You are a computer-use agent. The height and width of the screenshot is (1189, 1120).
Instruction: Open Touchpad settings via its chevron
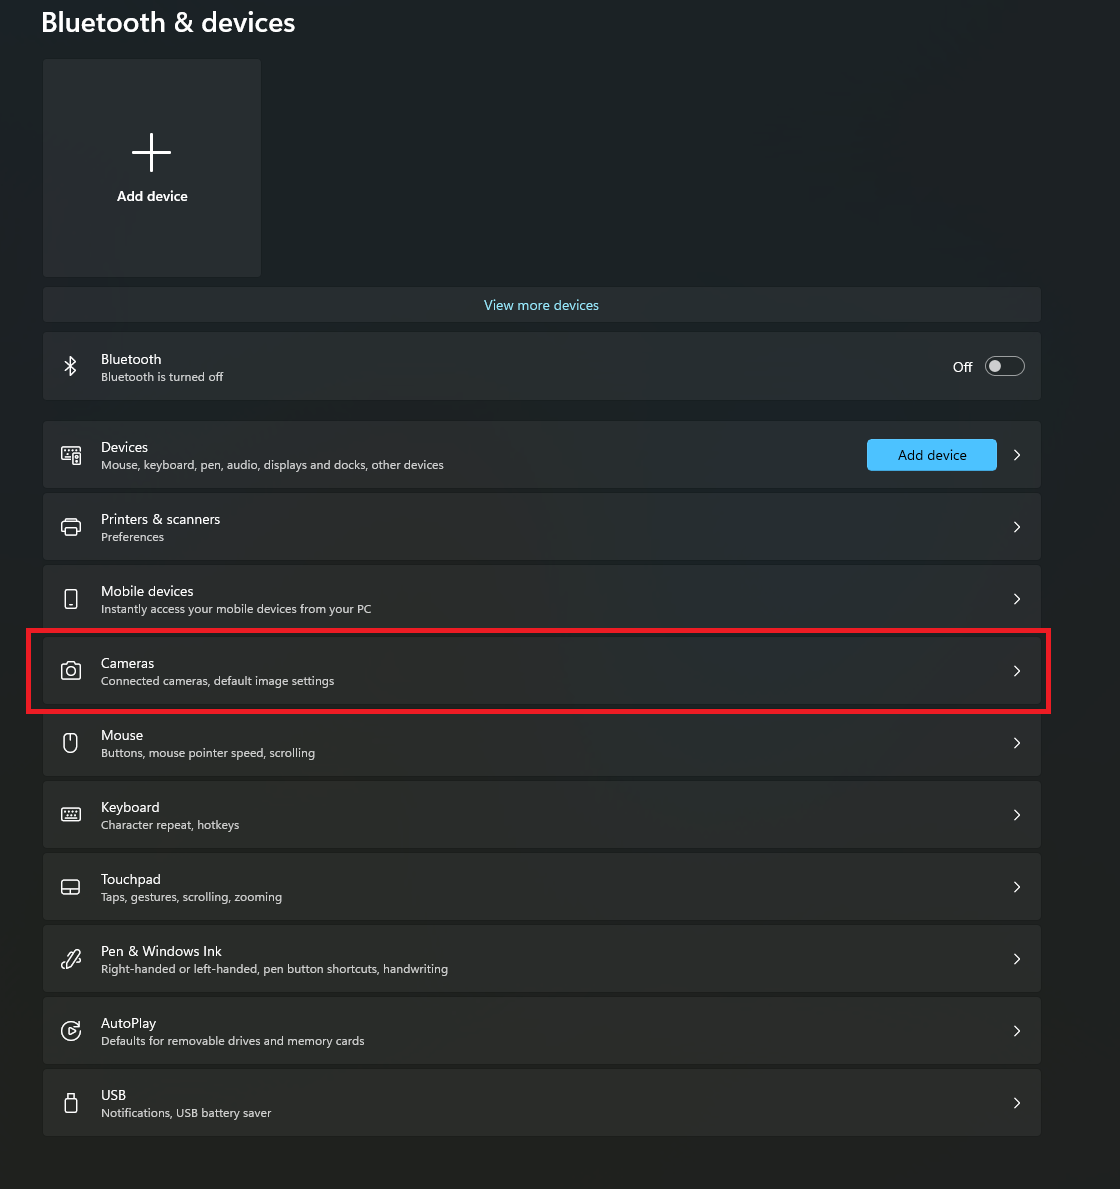1017,887
